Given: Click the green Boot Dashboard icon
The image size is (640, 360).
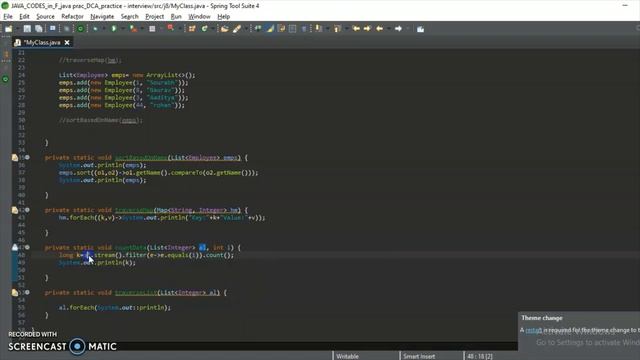Looking at the screenshot, I should (80, 29).
